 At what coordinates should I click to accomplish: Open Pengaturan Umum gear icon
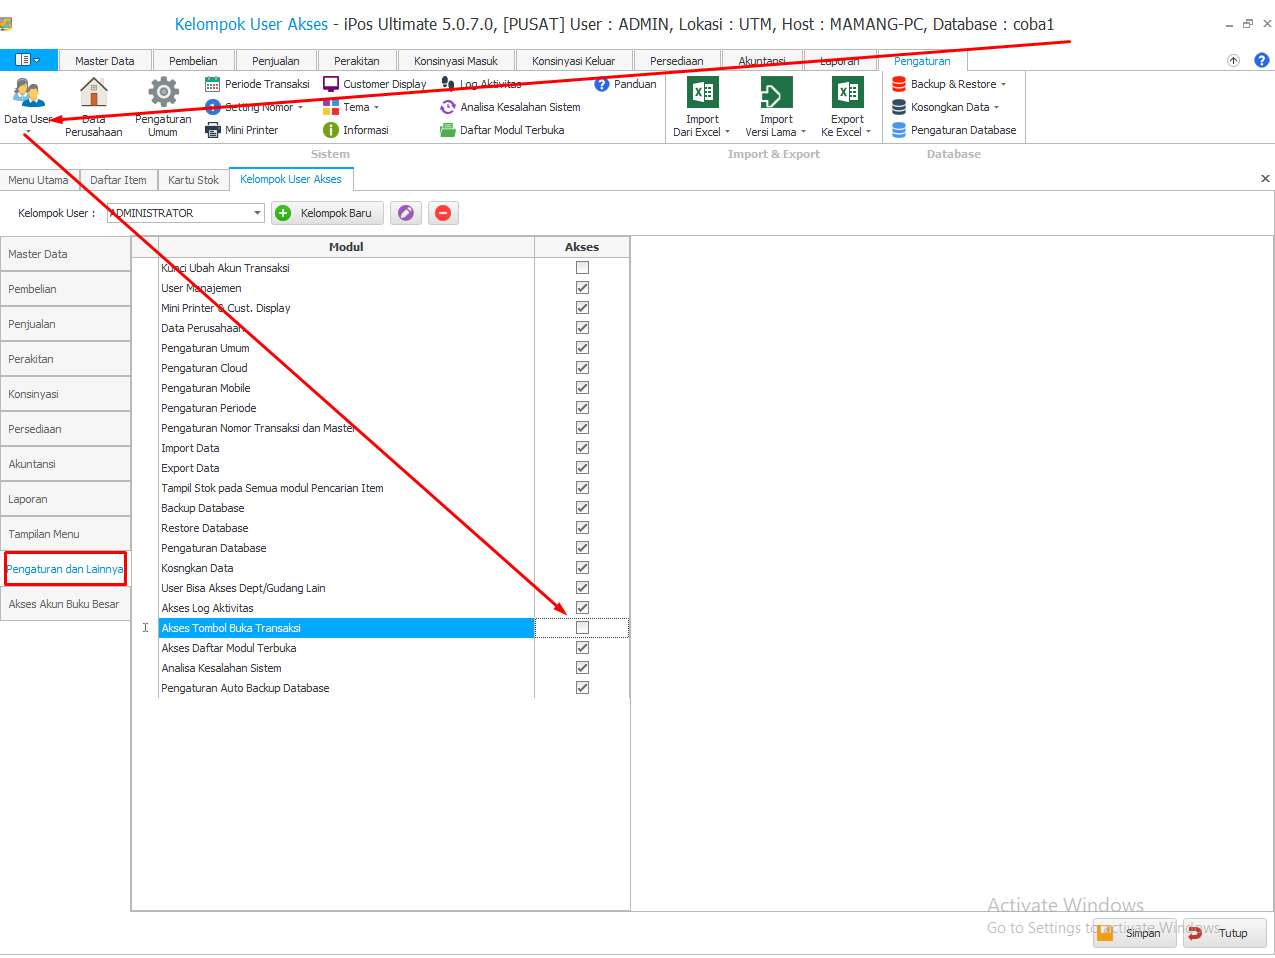click(163, 93)
